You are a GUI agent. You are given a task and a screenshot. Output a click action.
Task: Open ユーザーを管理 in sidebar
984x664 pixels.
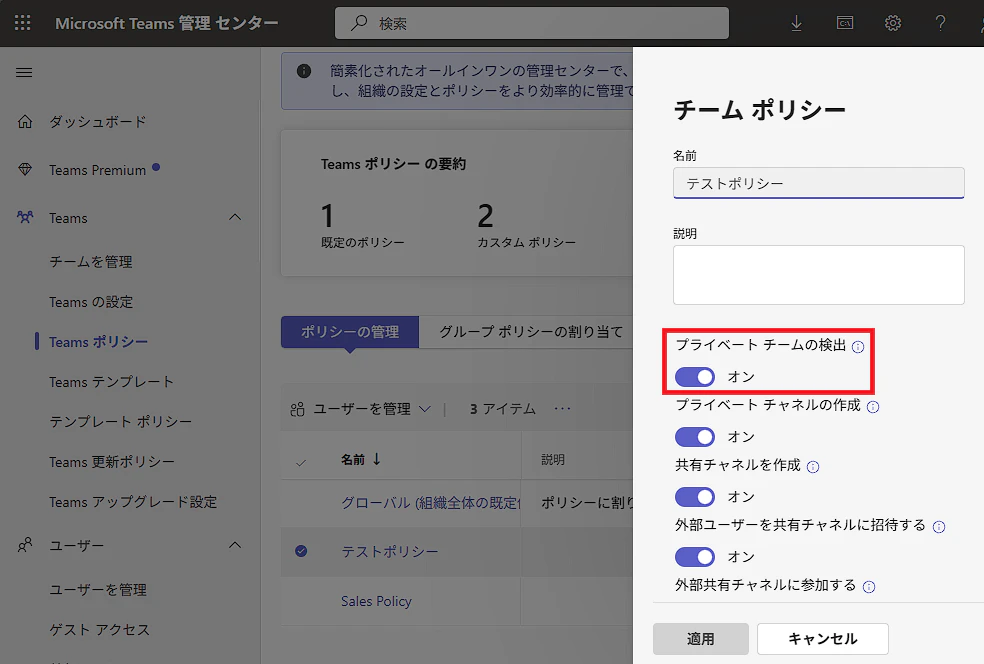click(98, 590)
